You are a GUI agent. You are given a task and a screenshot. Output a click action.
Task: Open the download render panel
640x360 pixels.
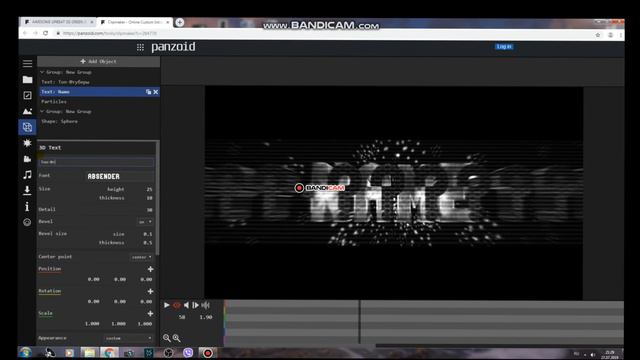(x=27, y=190)
